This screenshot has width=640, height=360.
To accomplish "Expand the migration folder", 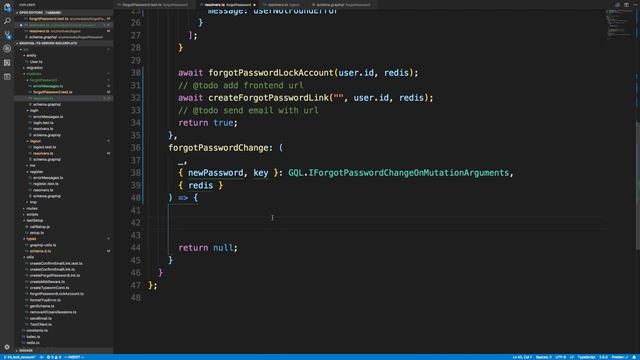I will pyautogui.click(x=34, y=68).
